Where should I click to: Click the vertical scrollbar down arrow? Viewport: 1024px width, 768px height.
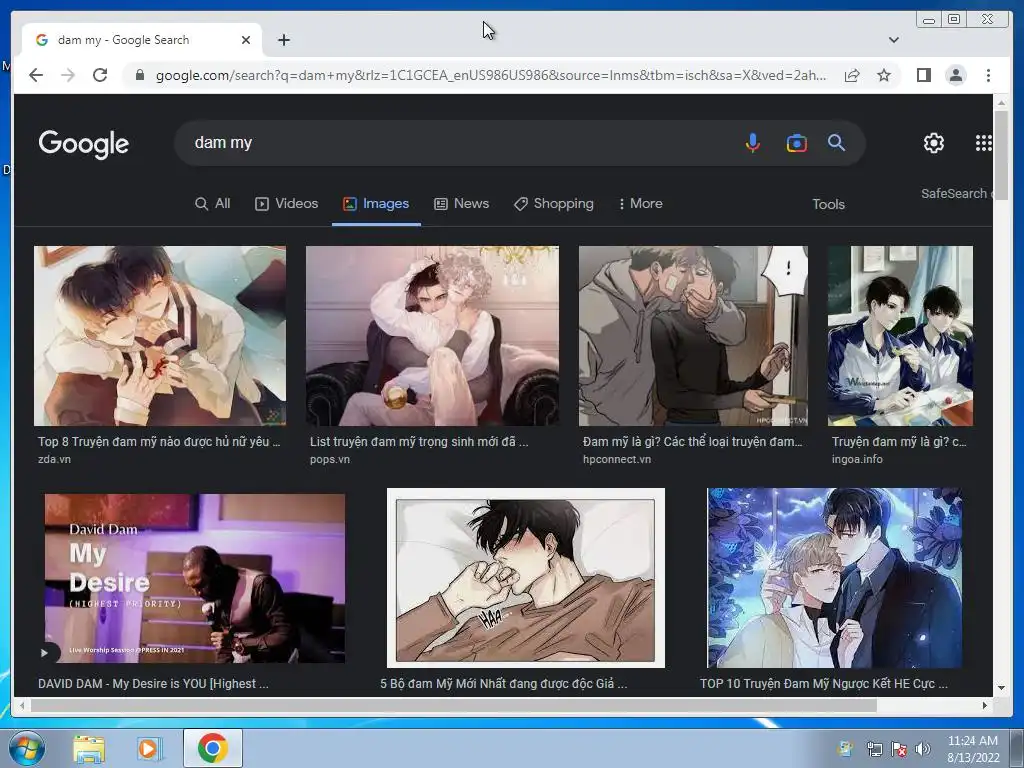tap(1000, 688)
